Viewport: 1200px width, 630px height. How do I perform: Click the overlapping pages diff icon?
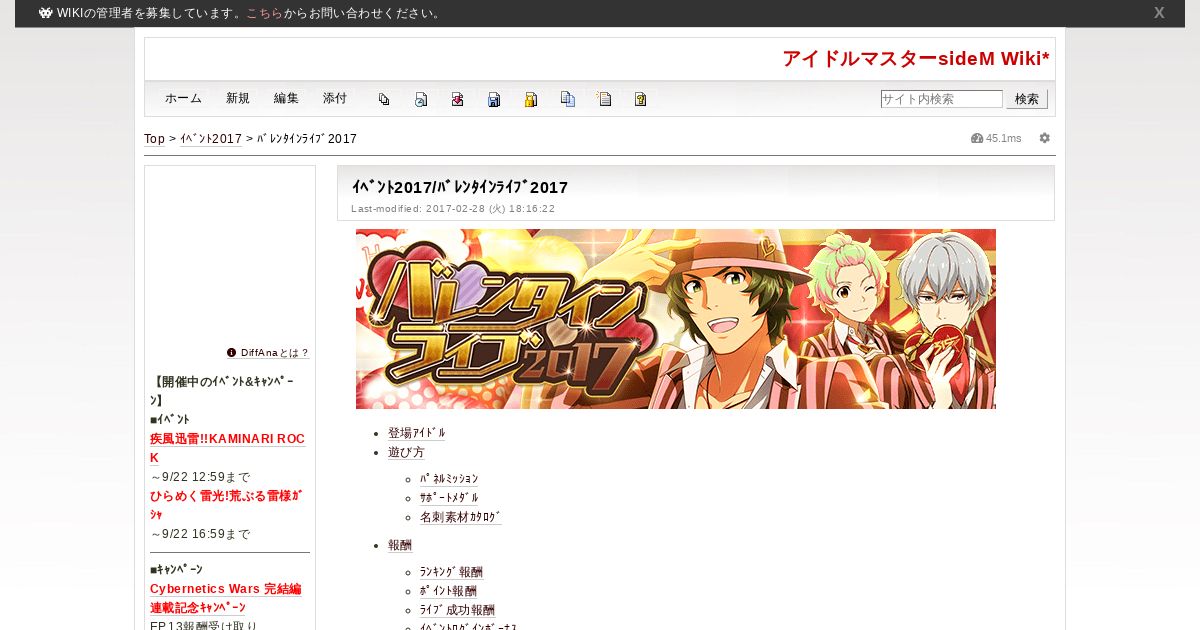pyautogui.click(x=384, y=99)
